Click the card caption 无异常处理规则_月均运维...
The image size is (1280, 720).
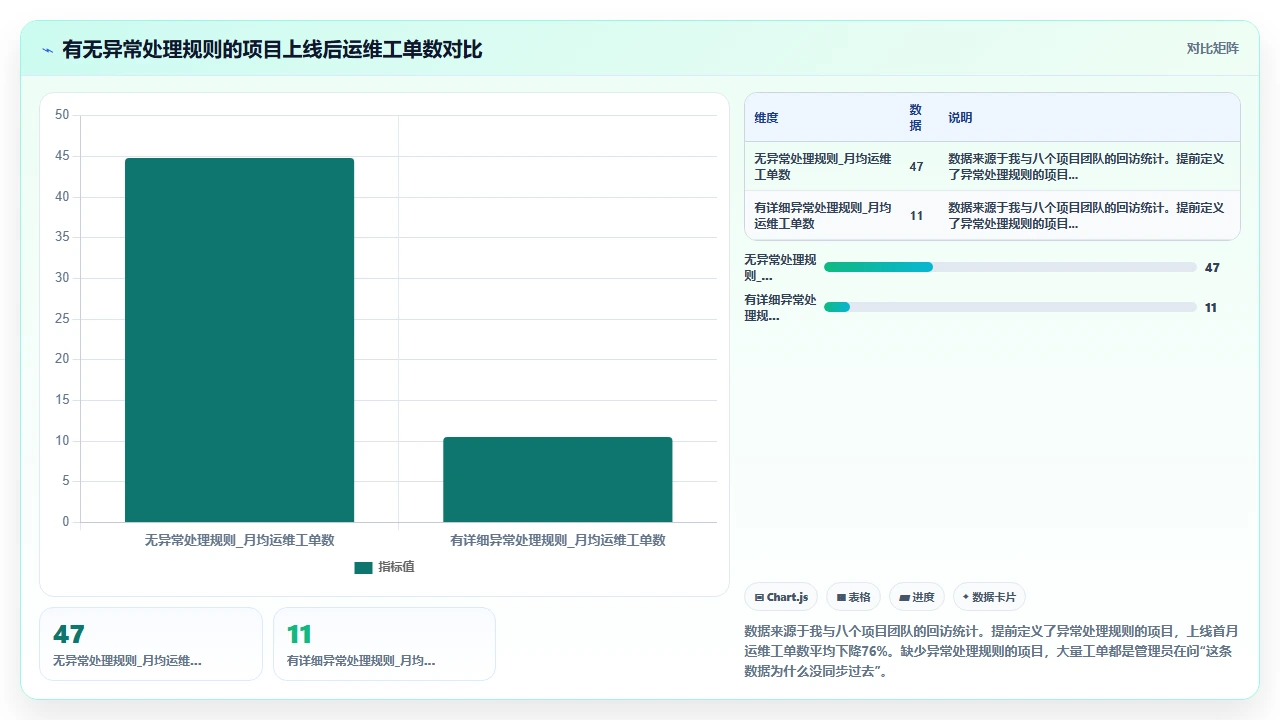coord(127,661)
